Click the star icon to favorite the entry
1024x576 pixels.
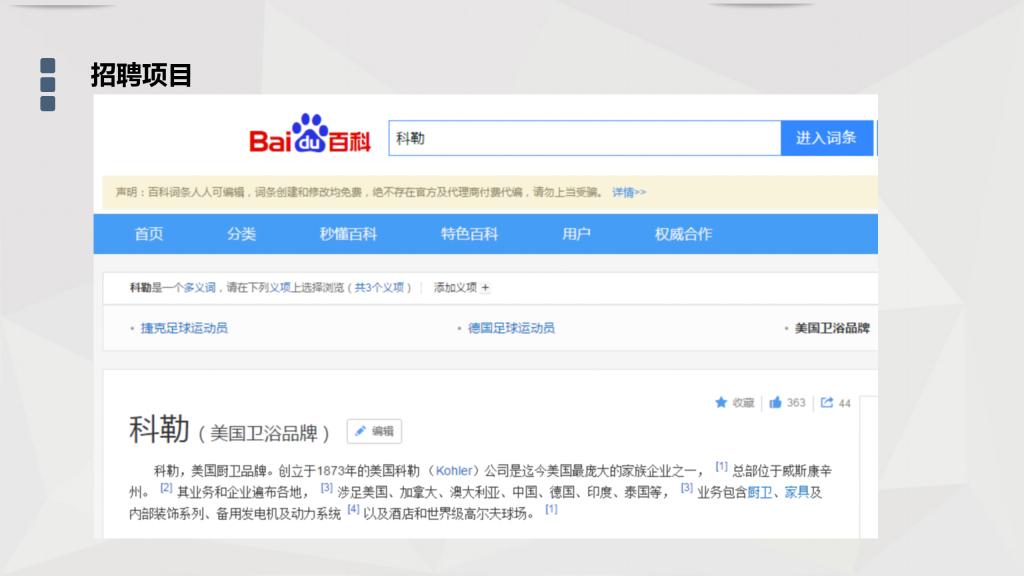point(721,403)
